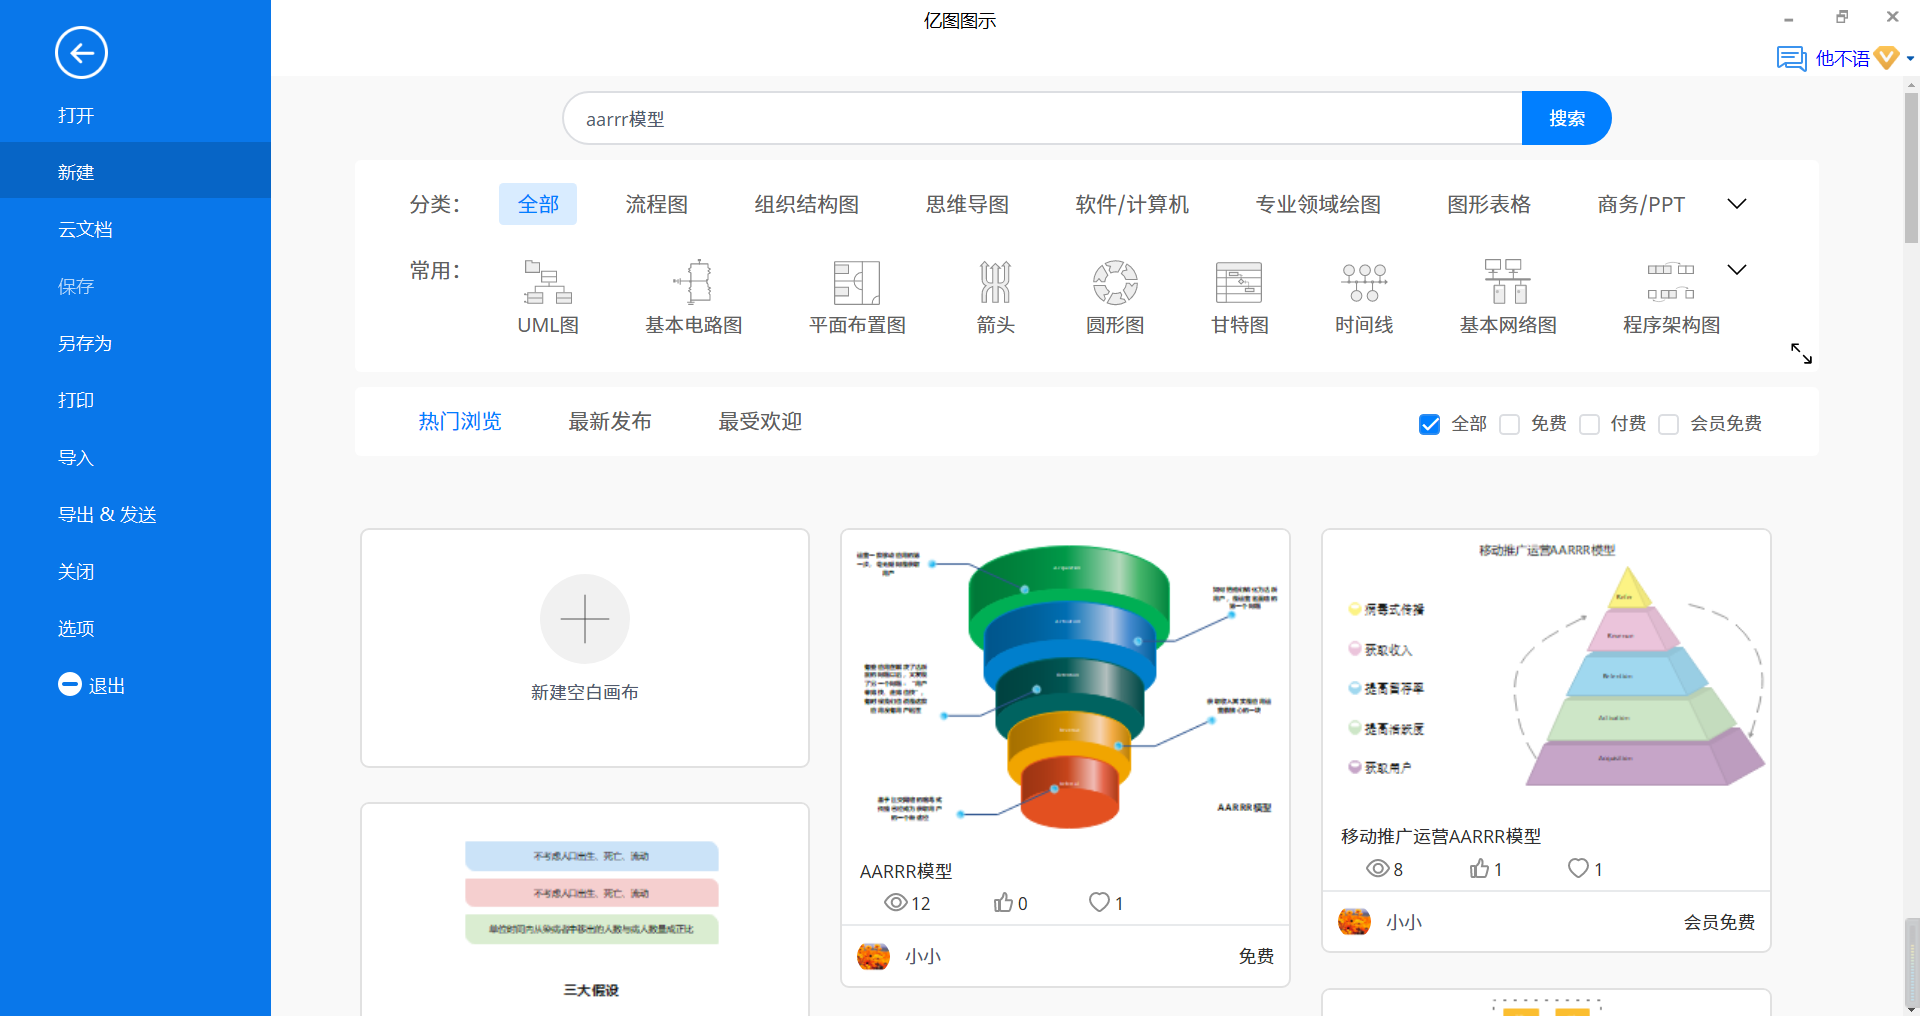Image resolution: width=1920 pixels, height=1016 pixels.
Task: Click 导出 & 发送 in sidebar
Action: coord(135,514)
